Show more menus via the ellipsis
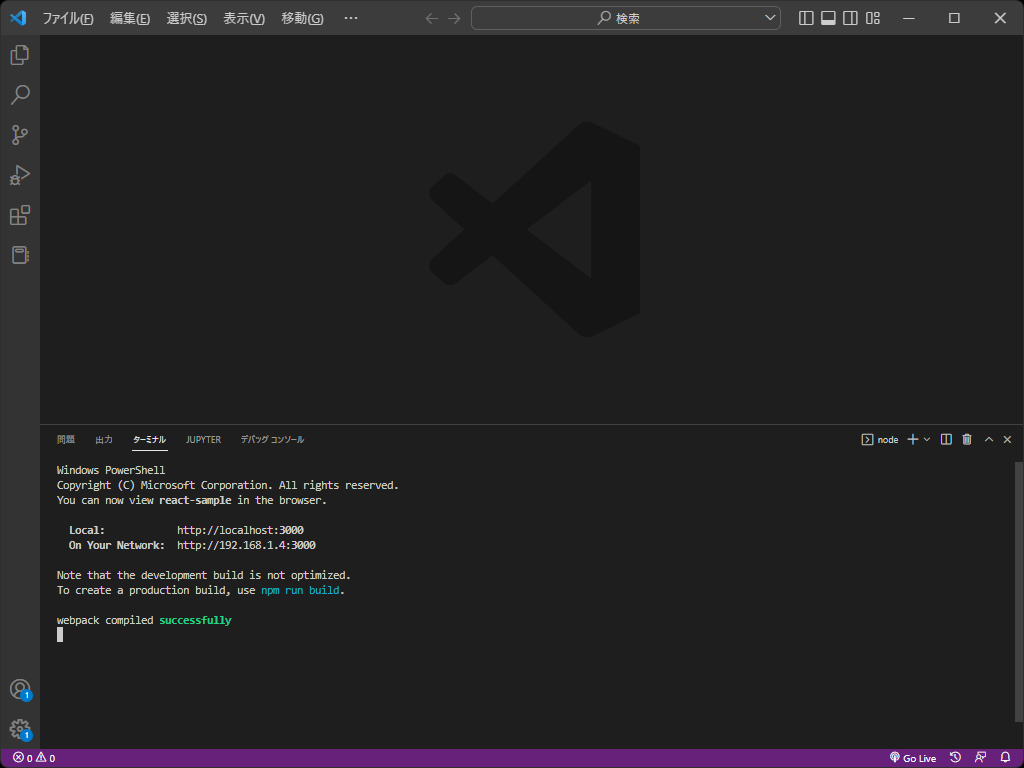Image resolution: width=1024 pixels, height=768 pixels. [x=351, y=18]
